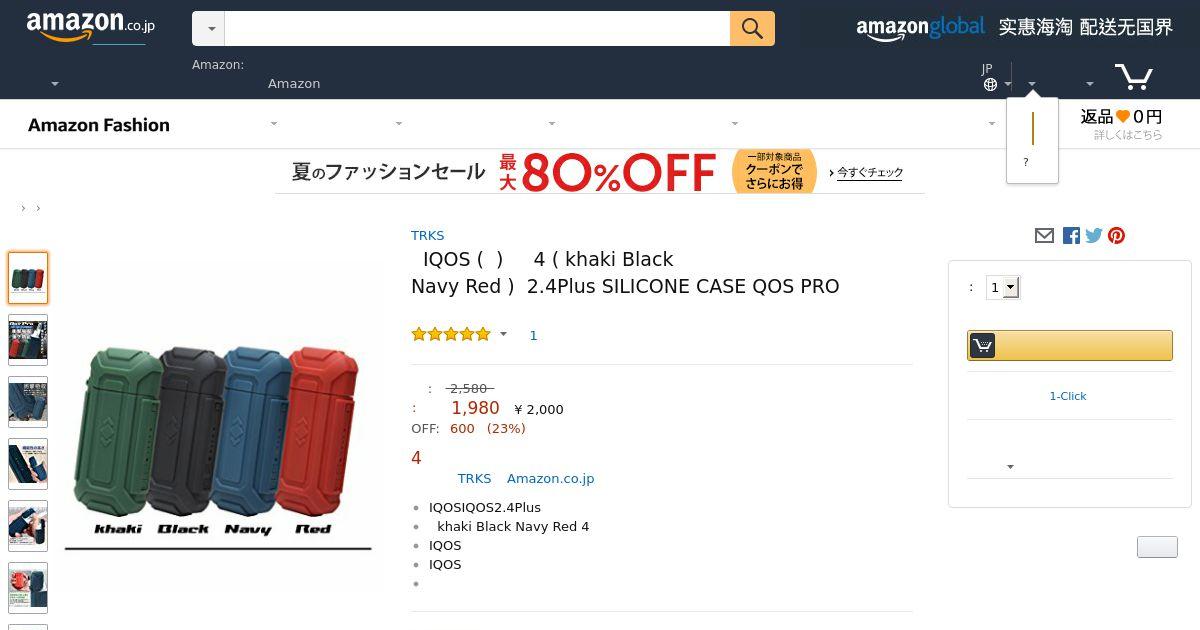
Task: Click the globe language icon
Action: [990, 85]
